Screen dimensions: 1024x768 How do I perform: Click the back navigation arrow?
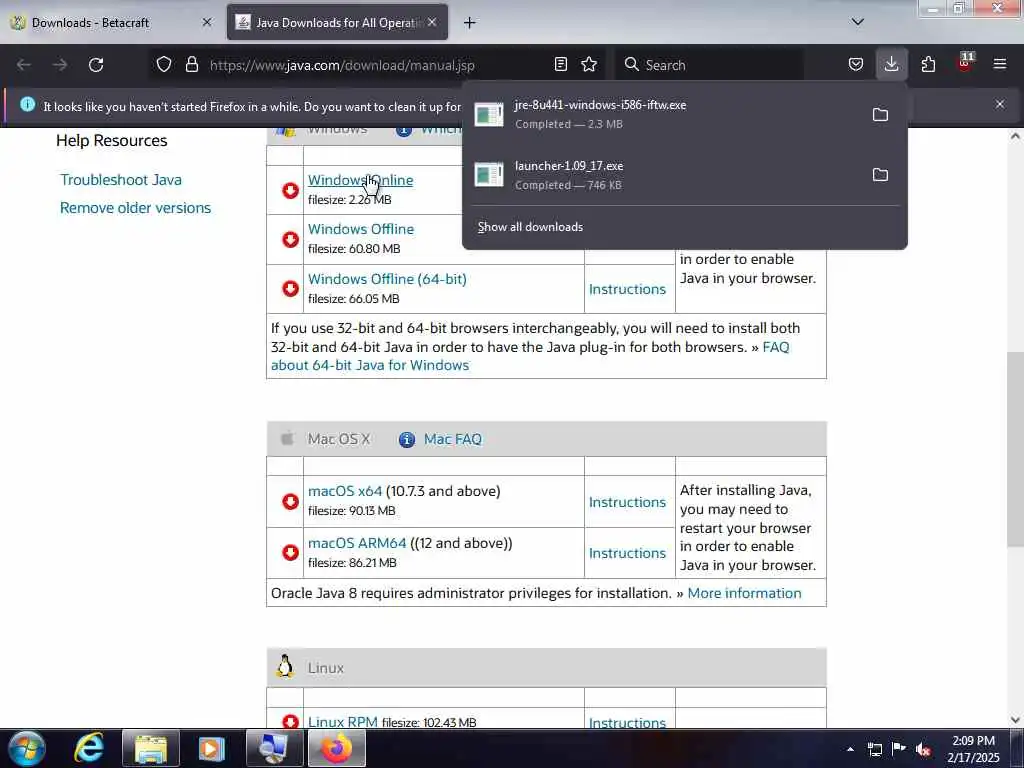24,65
